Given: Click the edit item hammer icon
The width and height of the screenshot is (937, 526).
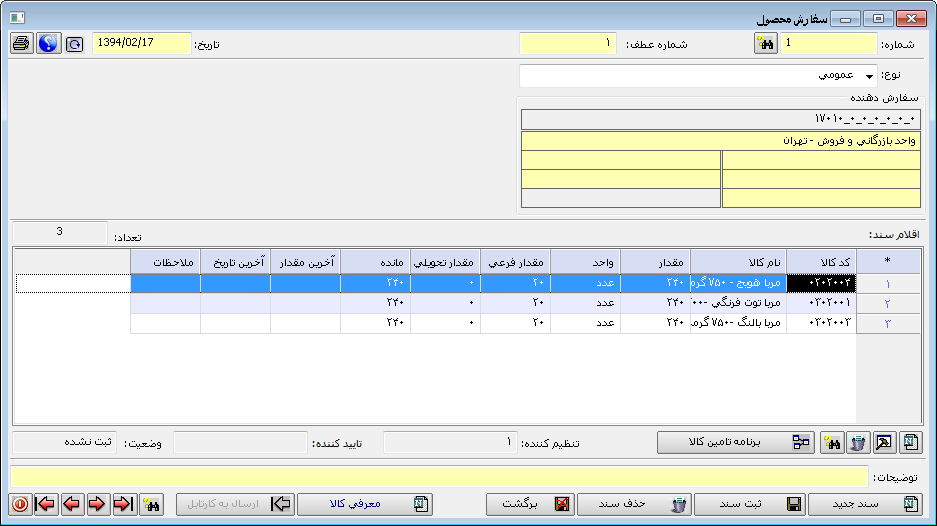Looking at the screenshot, I should coord(884,442).
